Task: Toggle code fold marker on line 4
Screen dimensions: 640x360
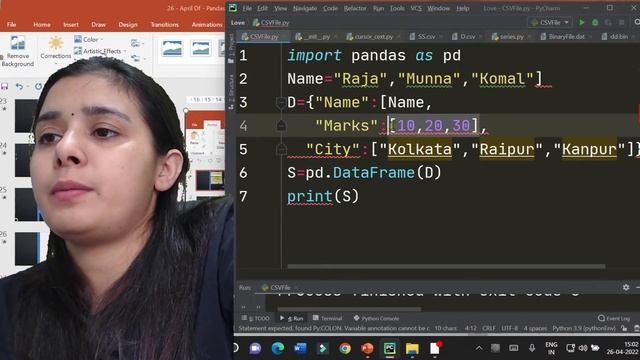Action: (x=281, y=126)
